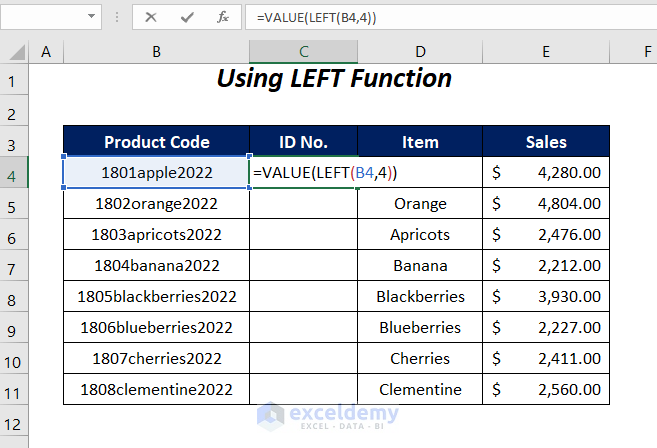Select row 4 header

coord(15,173)
